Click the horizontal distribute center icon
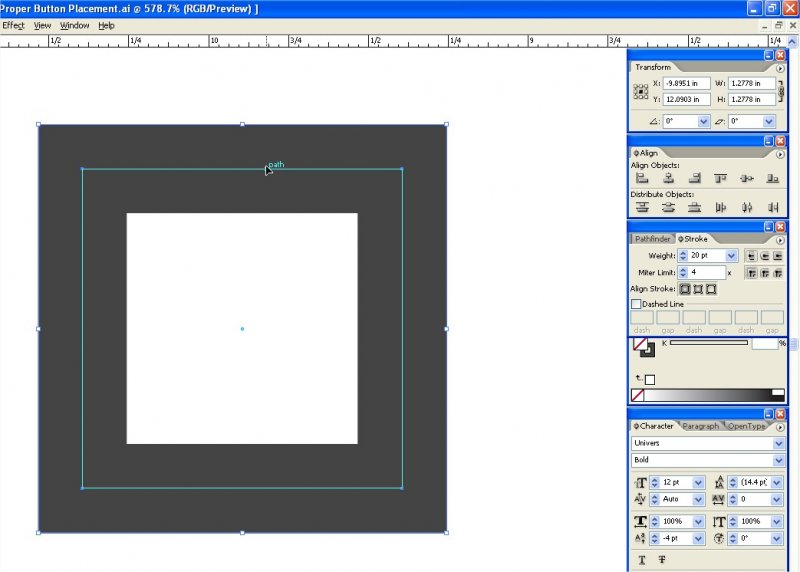The height and width of the screenshot is (572, 800). coord(747,207)
